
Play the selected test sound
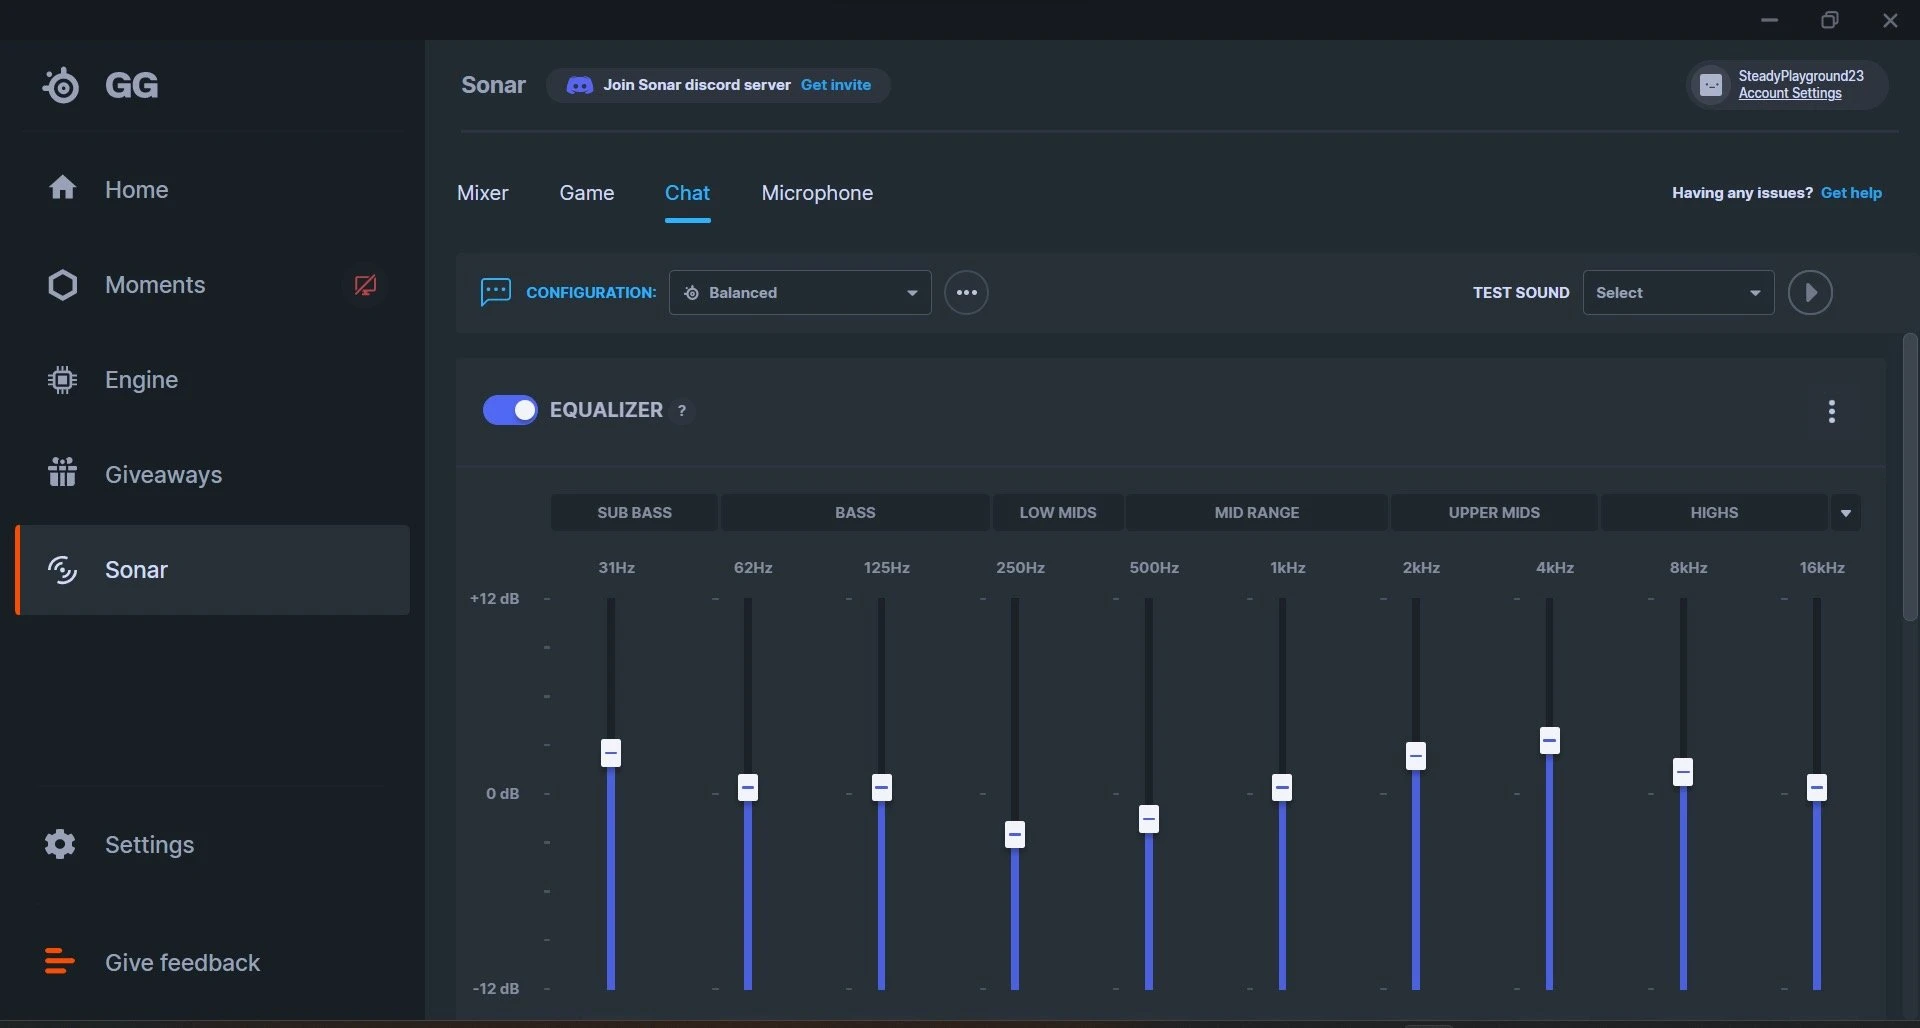(x=1810, y=293)
